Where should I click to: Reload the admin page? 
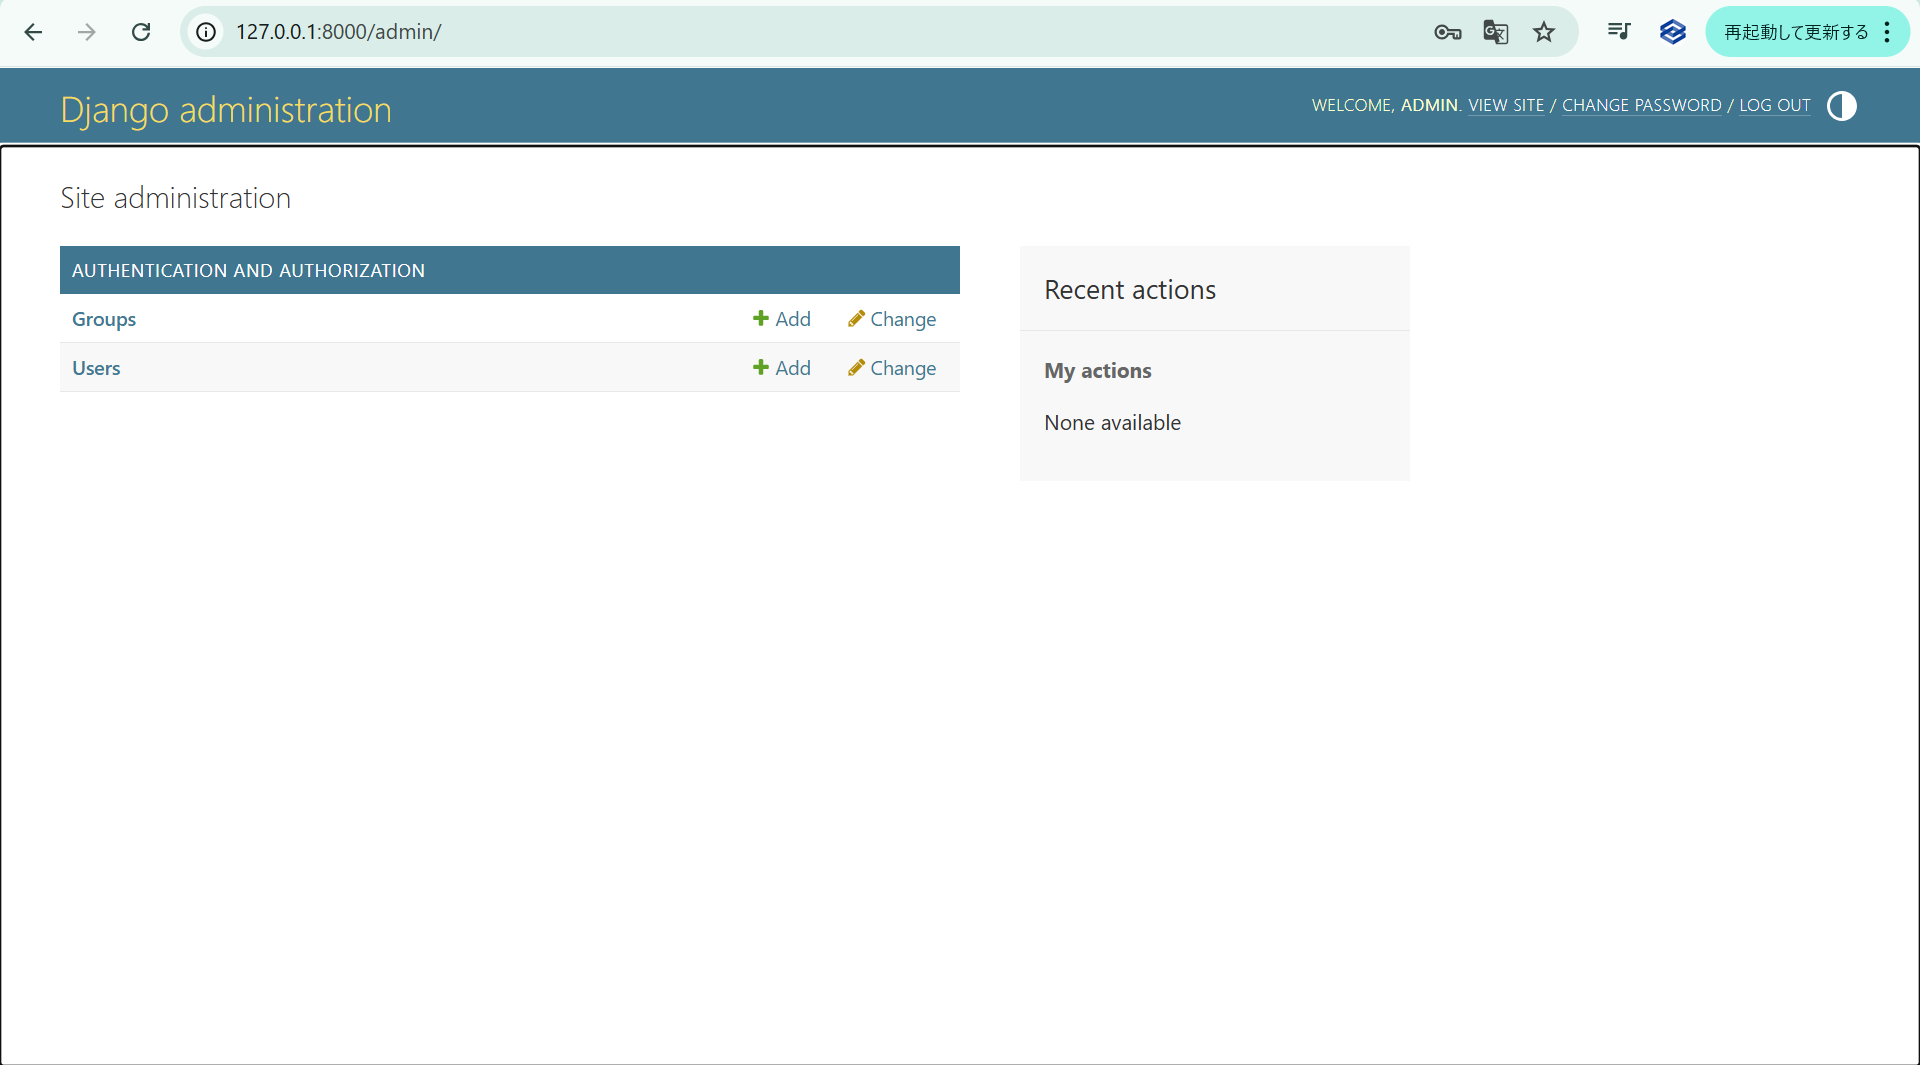tap(141, 32)
